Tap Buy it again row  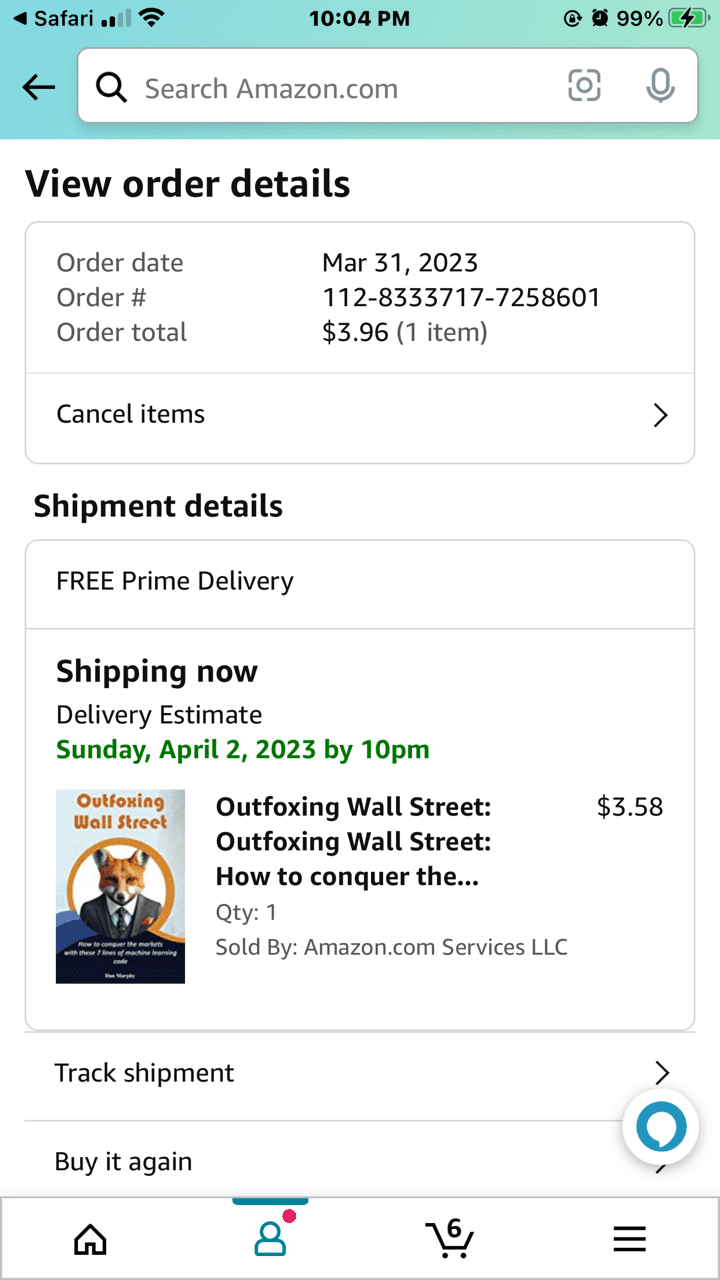click(x=123, y=1162)
